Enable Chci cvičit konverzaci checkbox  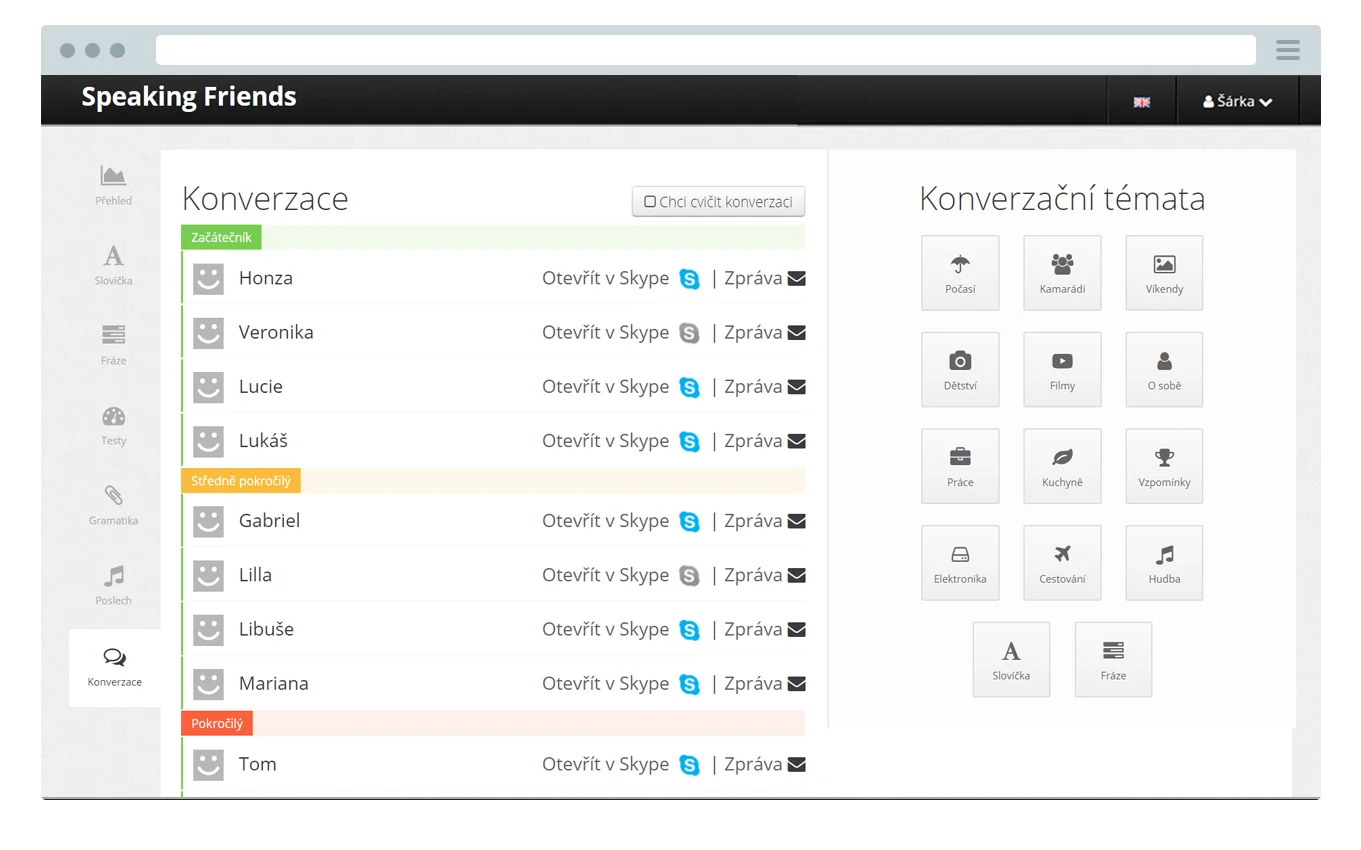point(650,202)
